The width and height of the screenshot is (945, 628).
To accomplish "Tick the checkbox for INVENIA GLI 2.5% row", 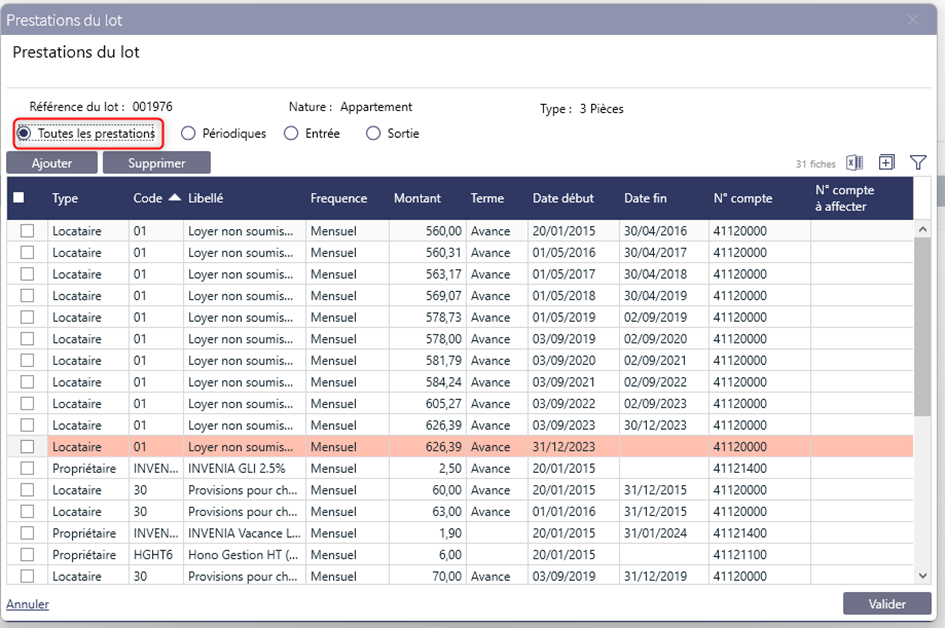I will 27,468.
